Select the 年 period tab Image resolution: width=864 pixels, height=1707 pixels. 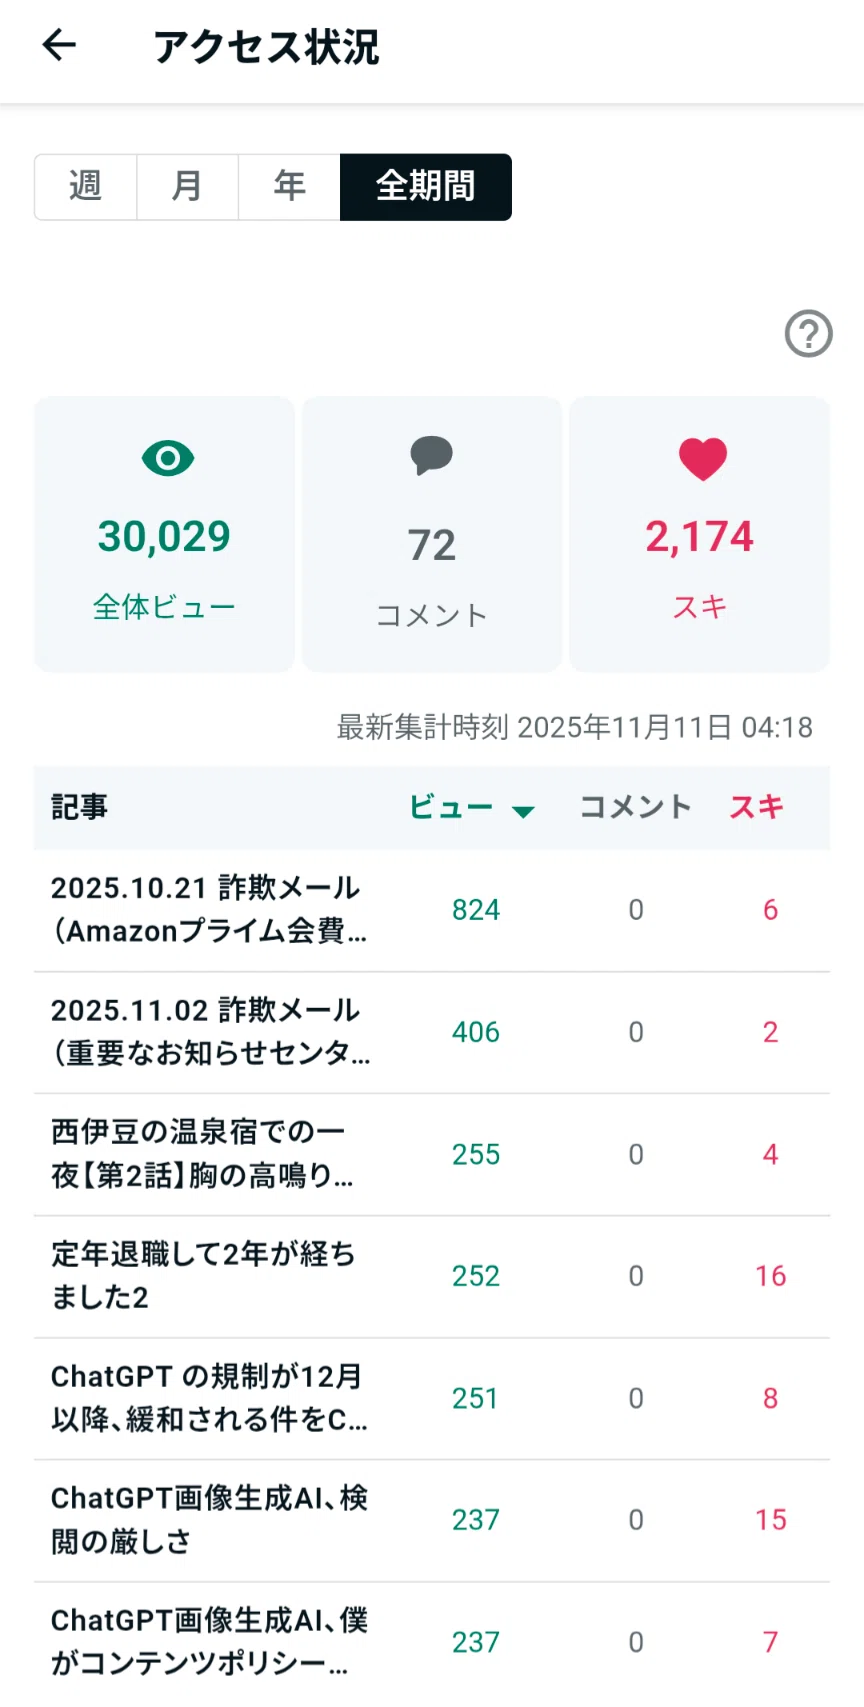(x=290, y=187)
